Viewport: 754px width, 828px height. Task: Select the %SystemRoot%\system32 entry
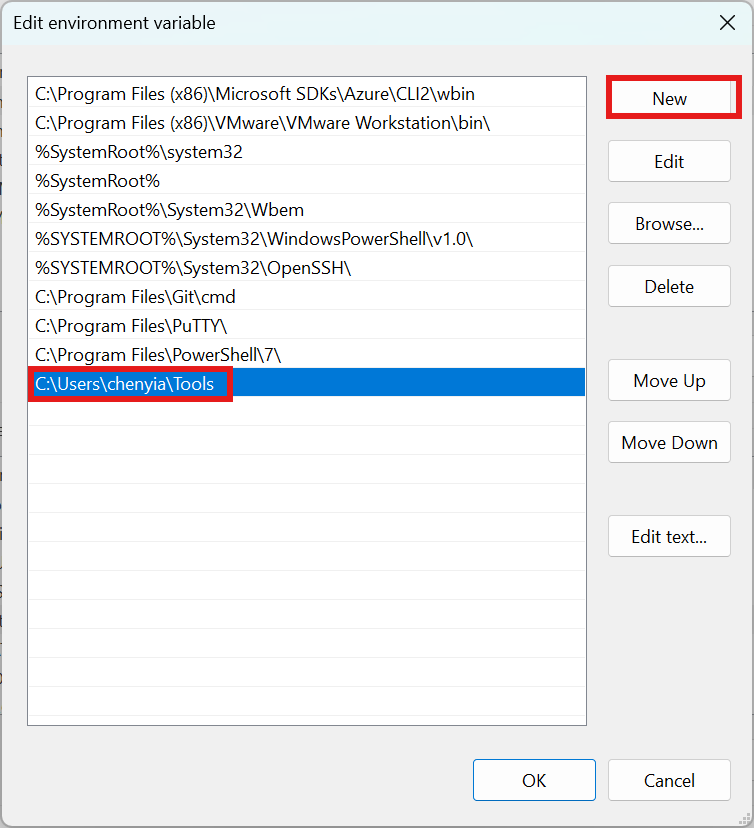[x=307, y=151]
